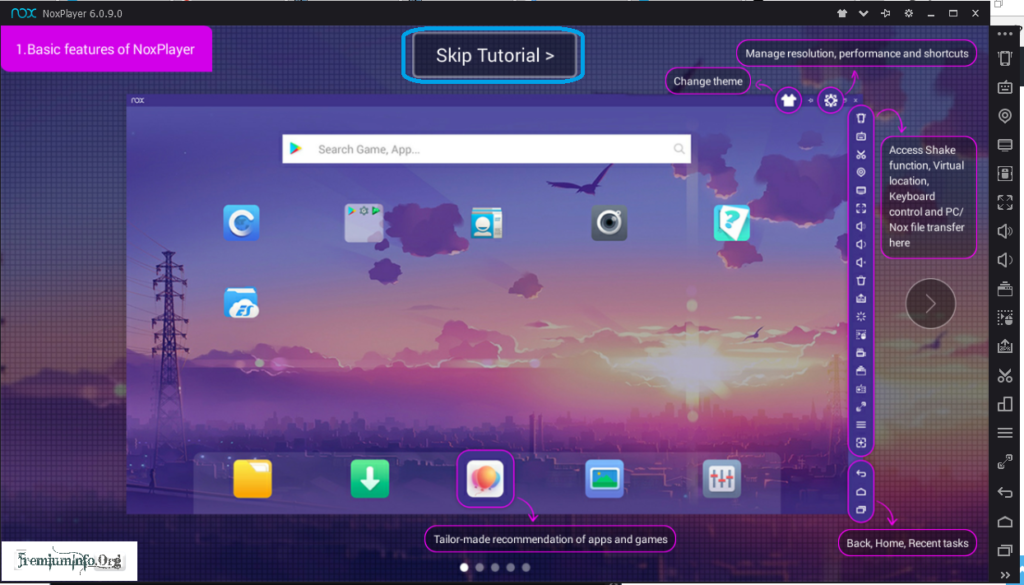Open system settings gear in title bar
Screen dimensions: 1024x585
[x=908, y=13]
